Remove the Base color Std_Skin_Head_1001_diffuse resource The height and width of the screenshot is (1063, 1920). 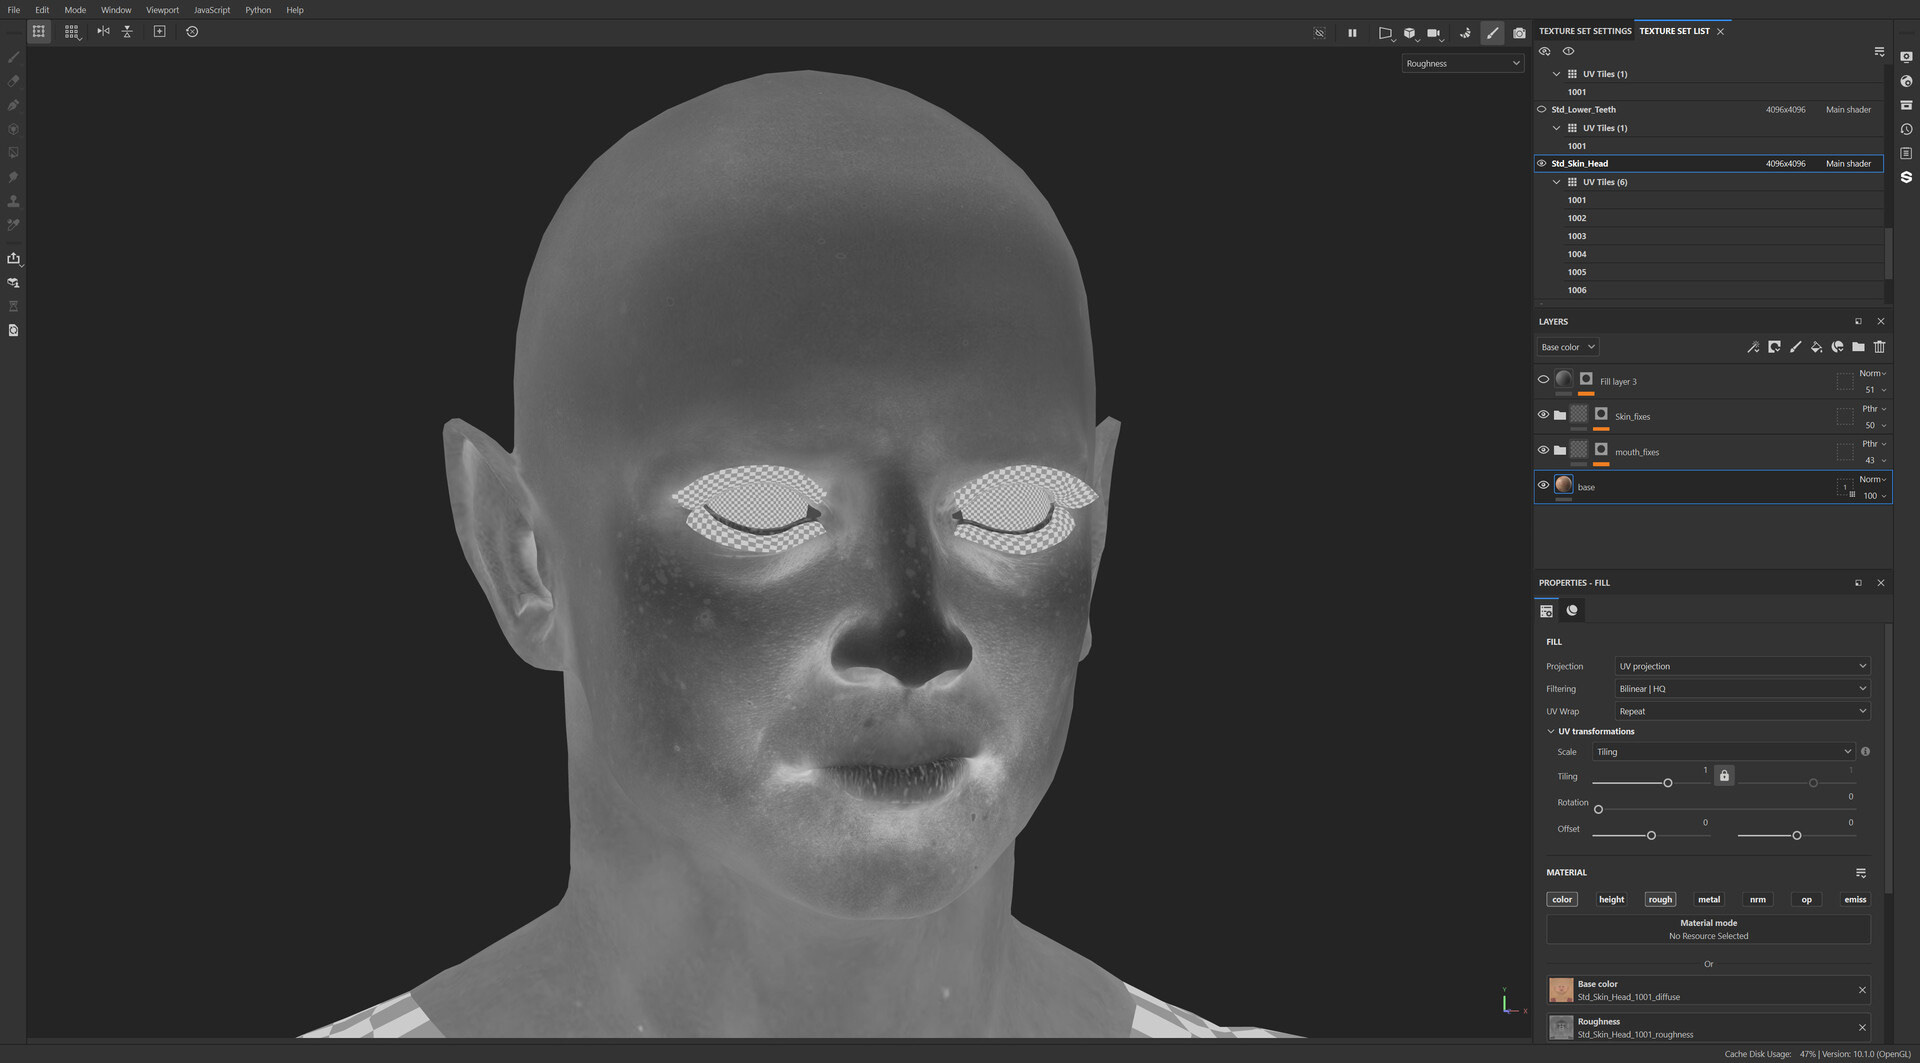coord(1862,990)
